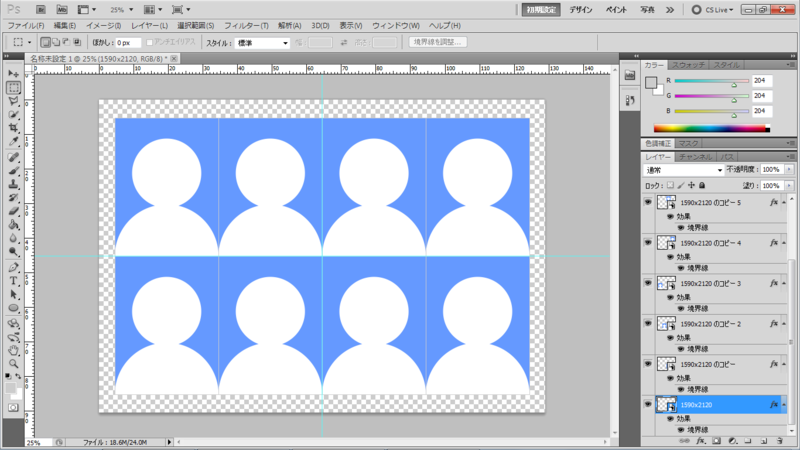Select the Hand tool

14,351
